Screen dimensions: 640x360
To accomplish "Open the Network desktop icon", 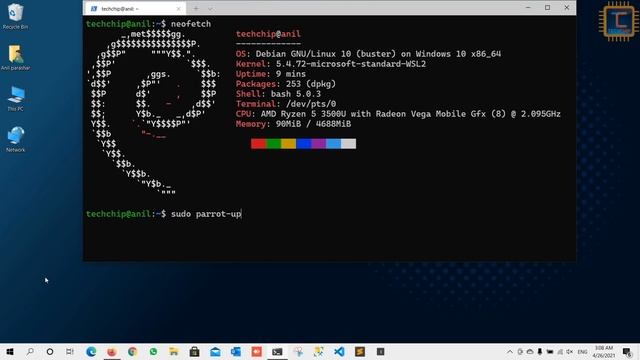I will pos(16,139).
